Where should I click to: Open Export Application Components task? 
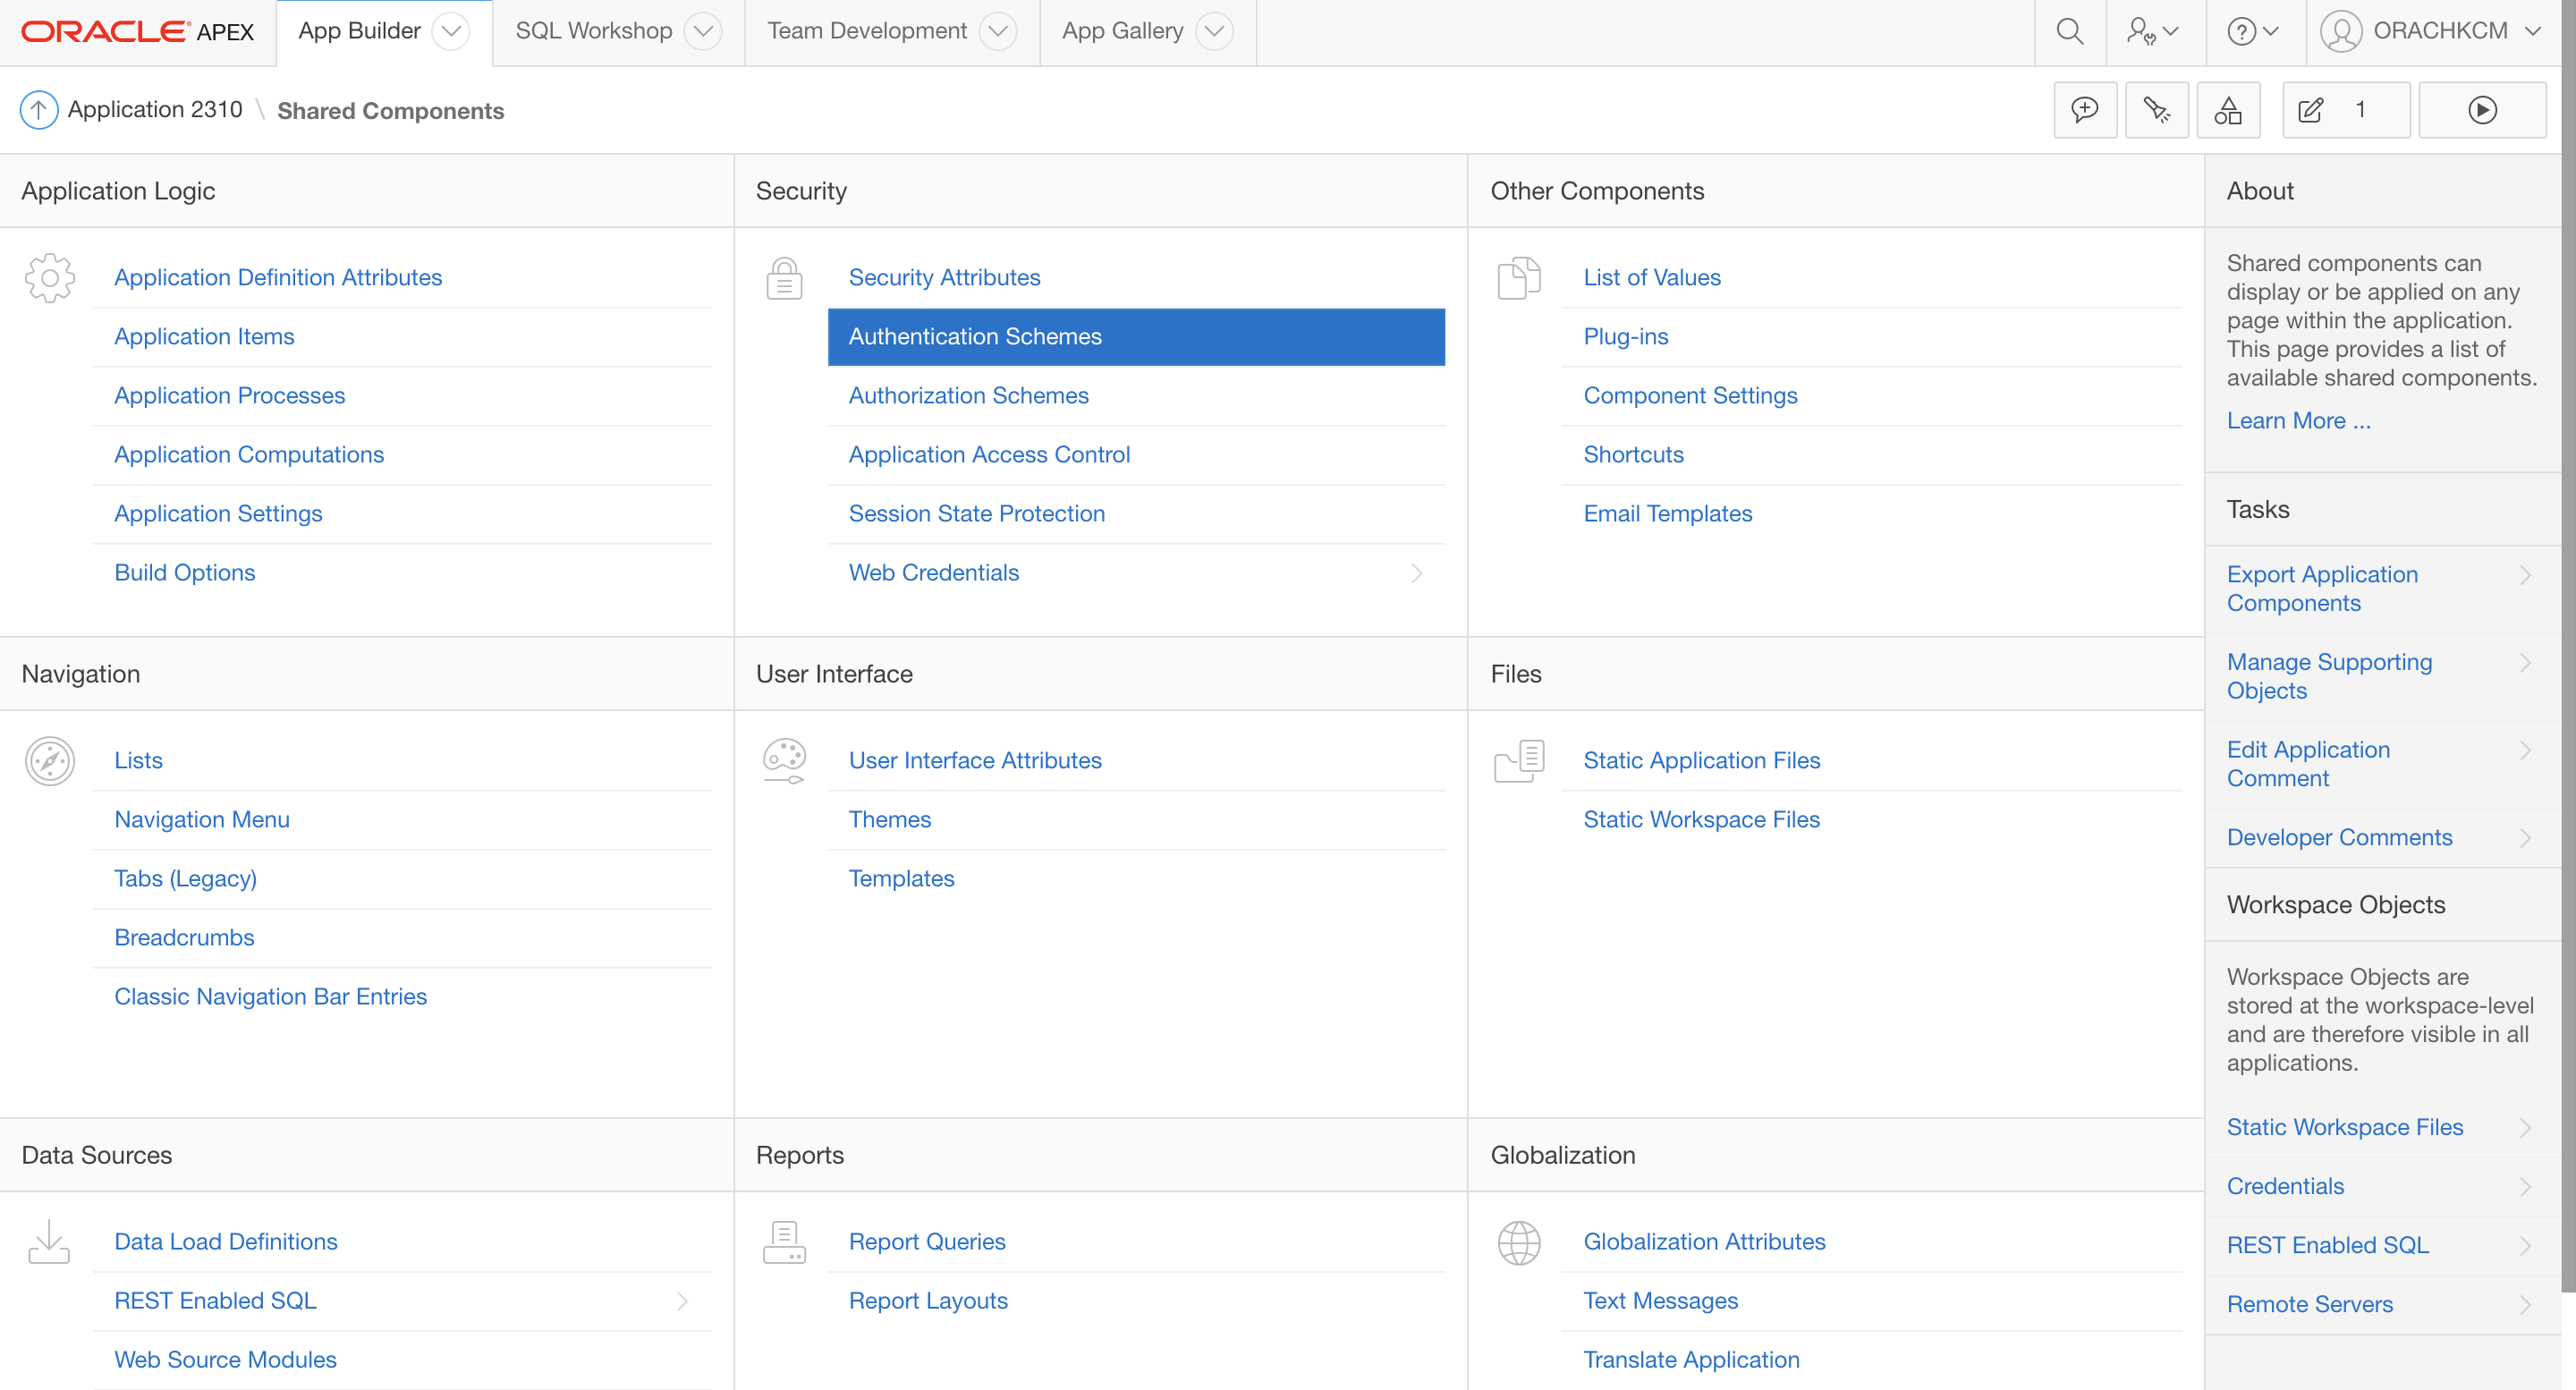point(2321,589)
